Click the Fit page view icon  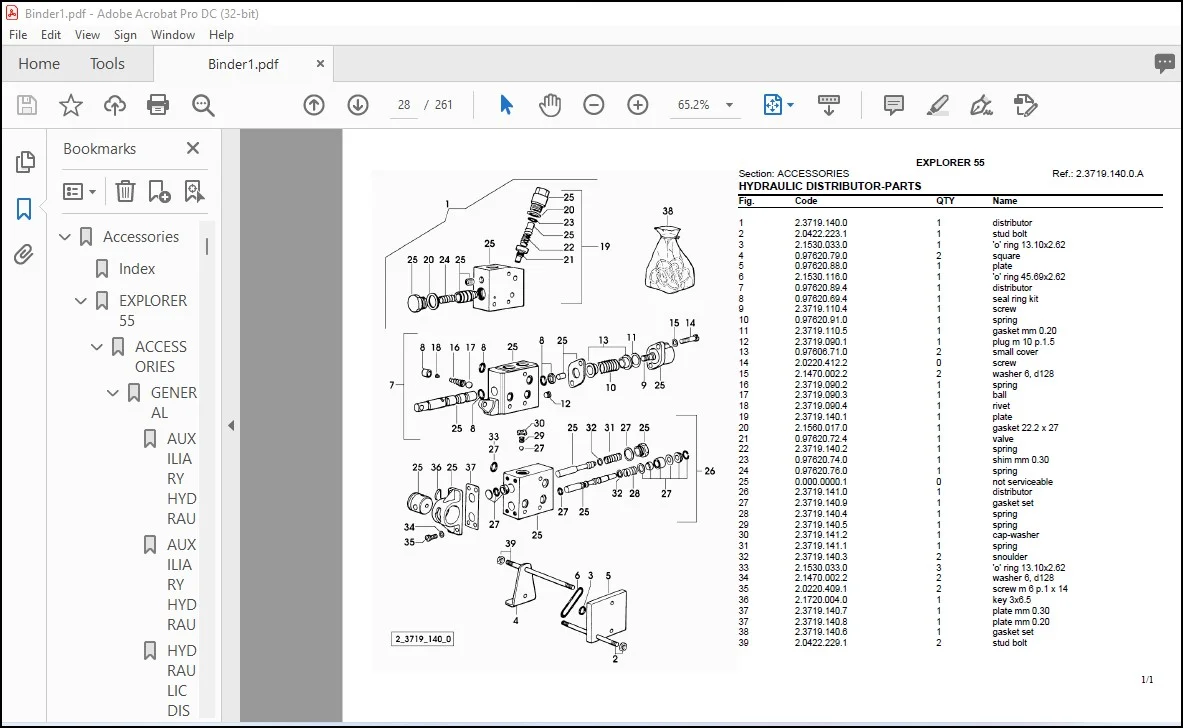pos(773,105)
